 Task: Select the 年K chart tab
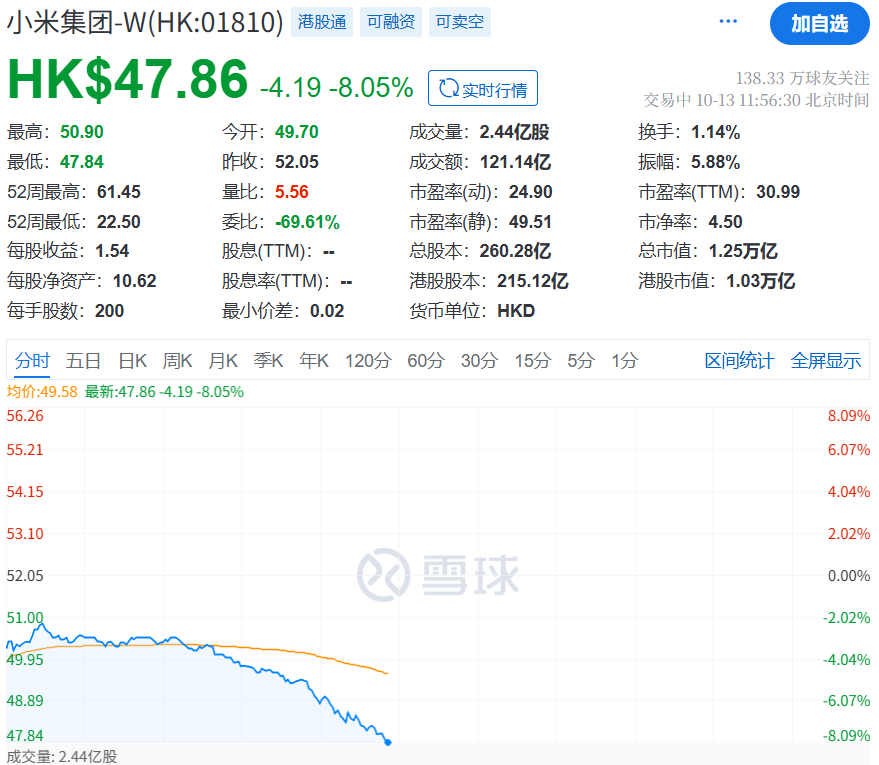[x=314, y=361]
